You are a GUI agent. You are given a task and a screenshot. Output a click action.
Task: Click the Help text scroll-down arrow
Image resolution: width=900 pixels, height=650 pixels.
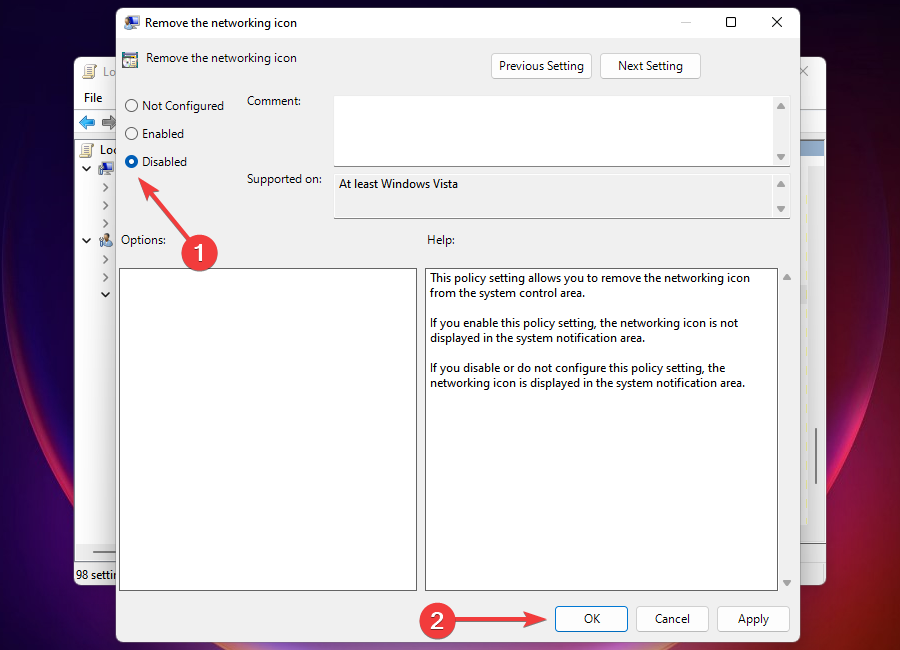point(786,583)
